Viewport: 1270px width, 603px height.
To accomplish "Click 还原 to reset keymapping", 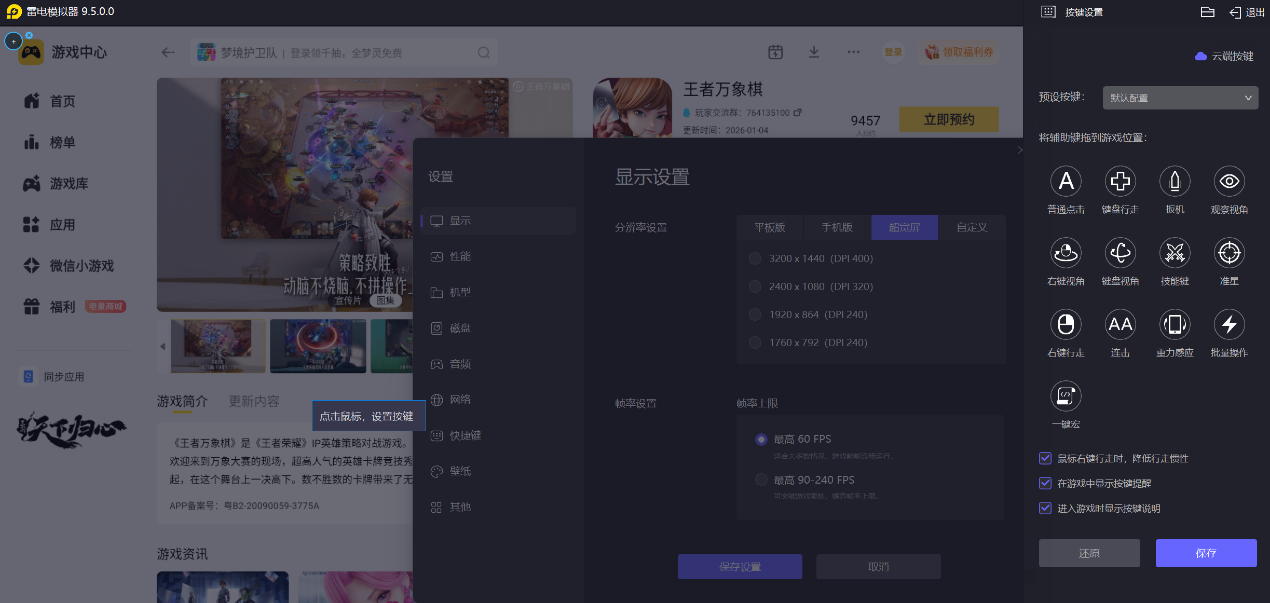I will click(x=1089, y=553).
